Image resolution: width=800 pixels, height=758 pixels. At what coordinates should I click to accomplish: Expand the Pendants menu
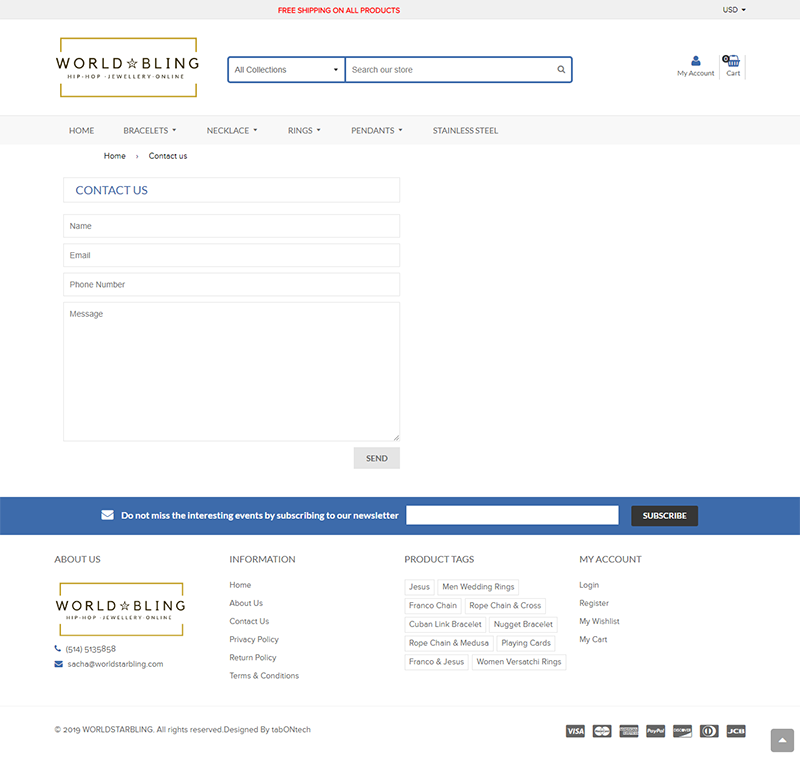377,131
